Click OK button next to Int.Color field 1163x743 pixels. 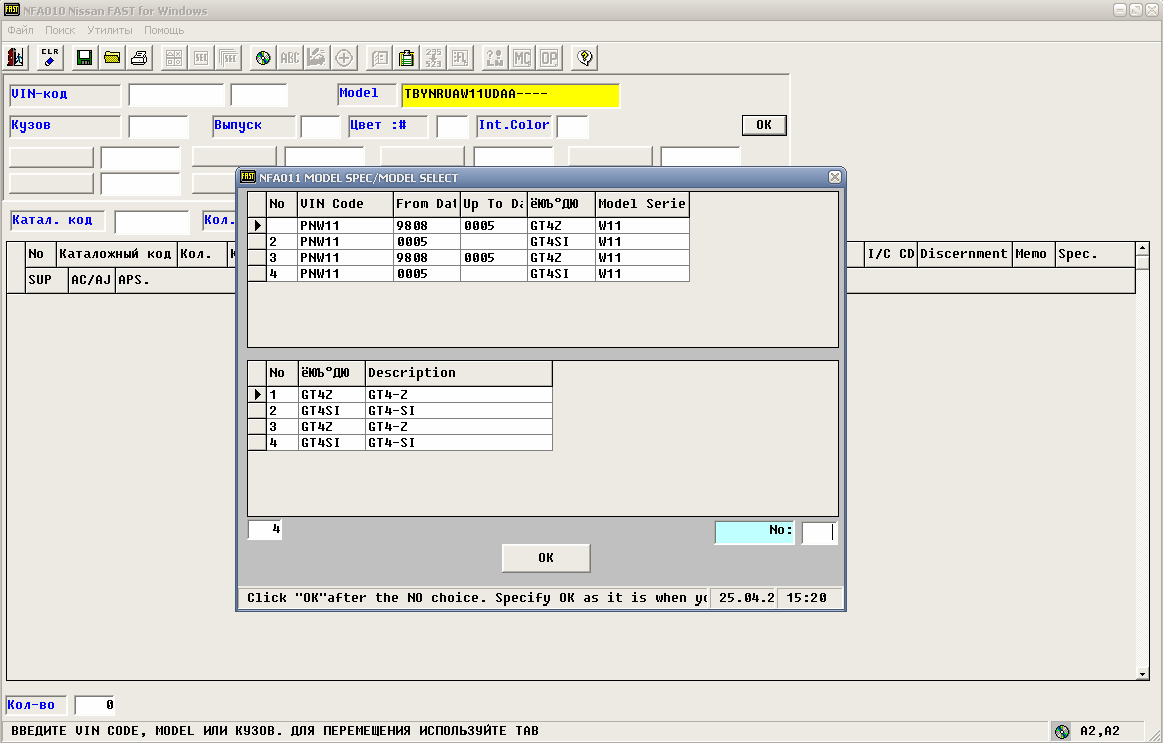(x=764, y=125)
